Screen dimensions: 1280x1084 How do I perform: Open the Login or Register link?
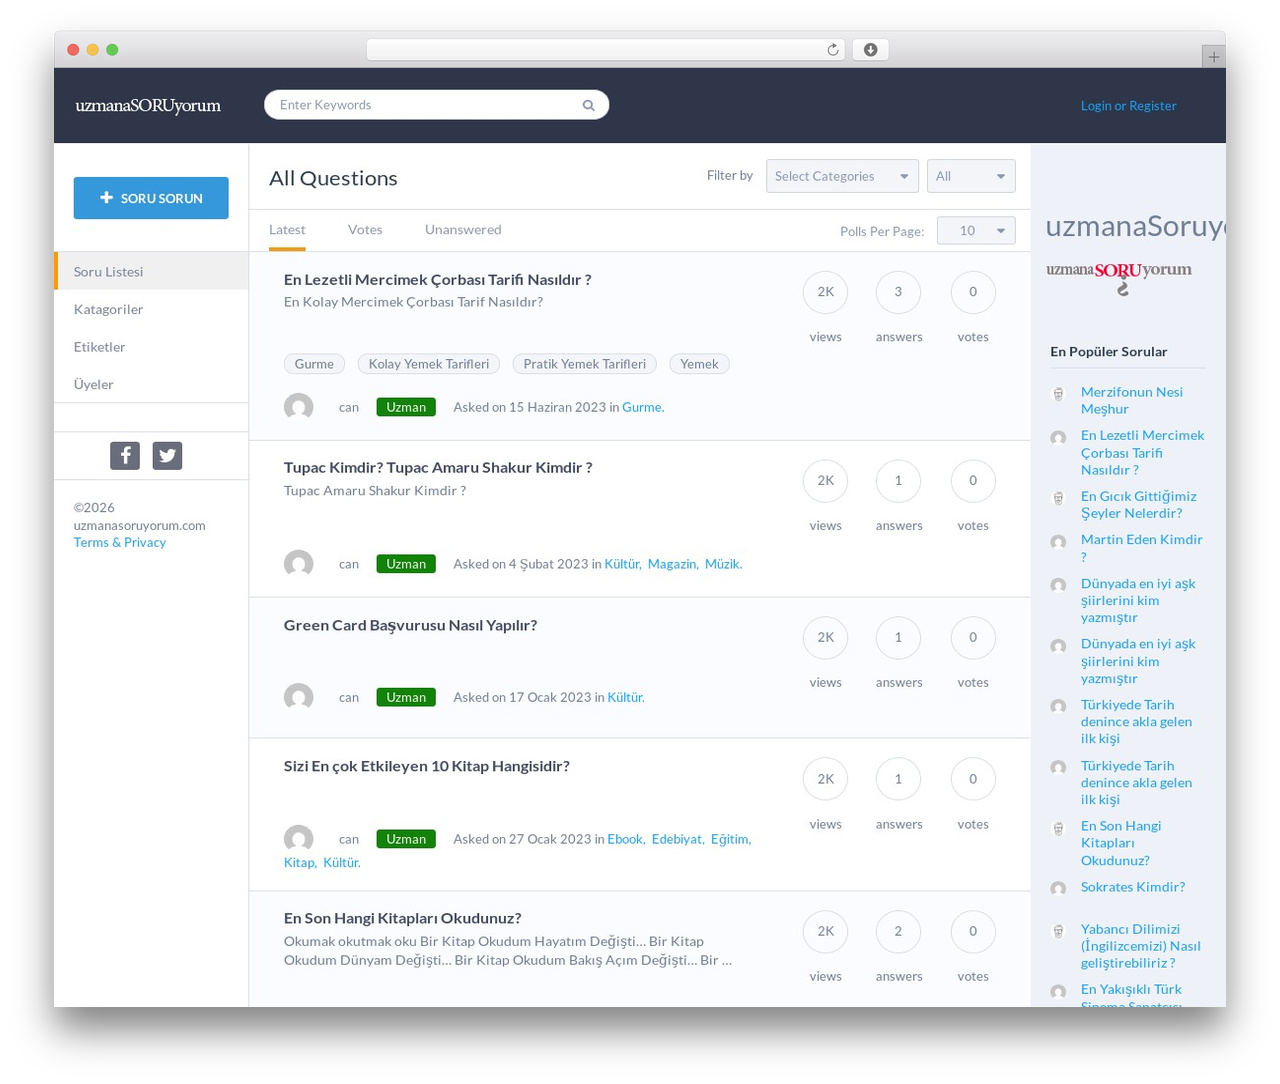pyautogui.click(x=1128, y=106)
